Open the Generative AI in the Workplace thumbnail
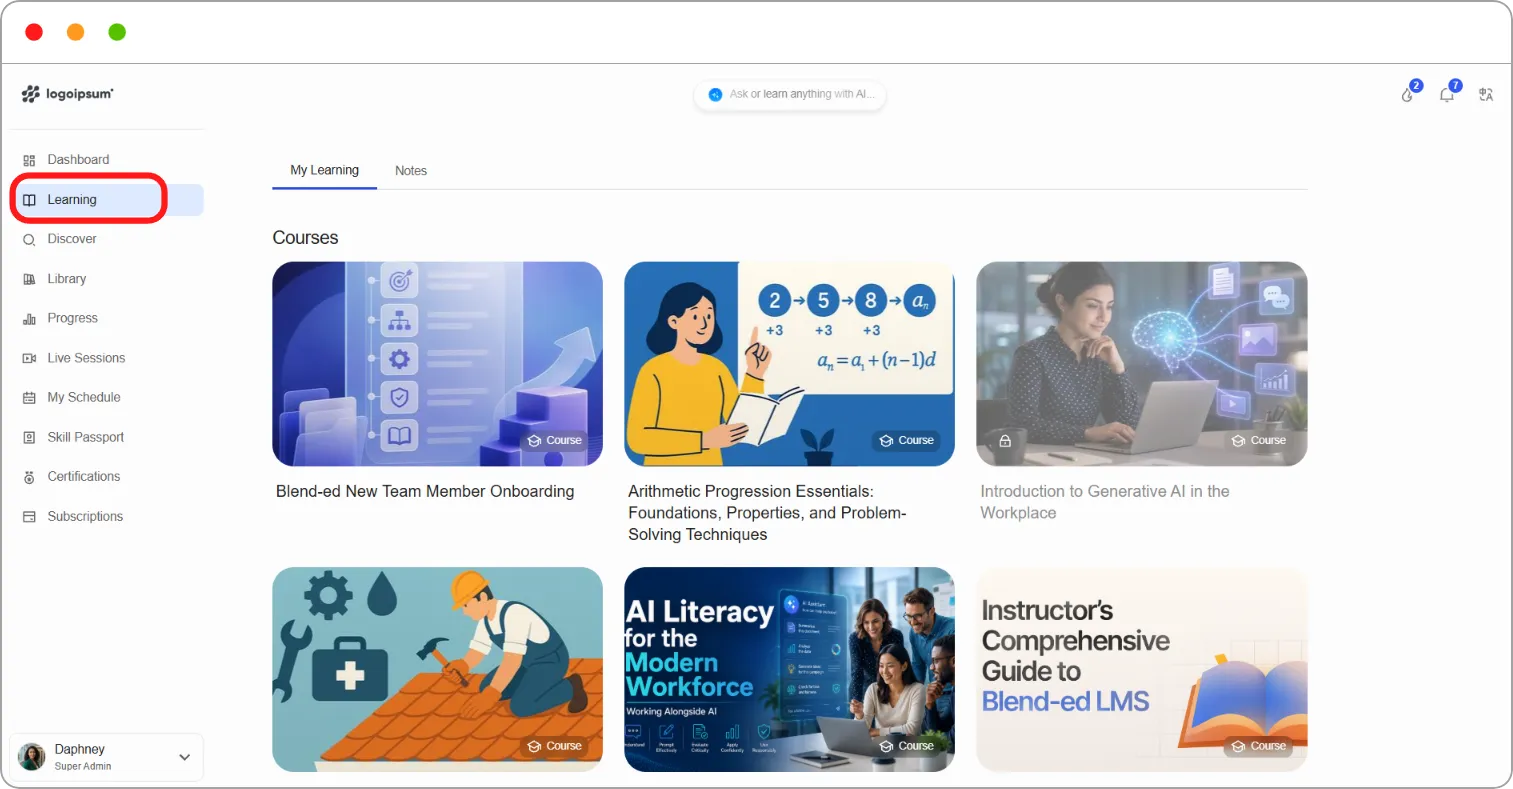The width and height of the screenshot is (1513, 789). [x=1141, y=364]
